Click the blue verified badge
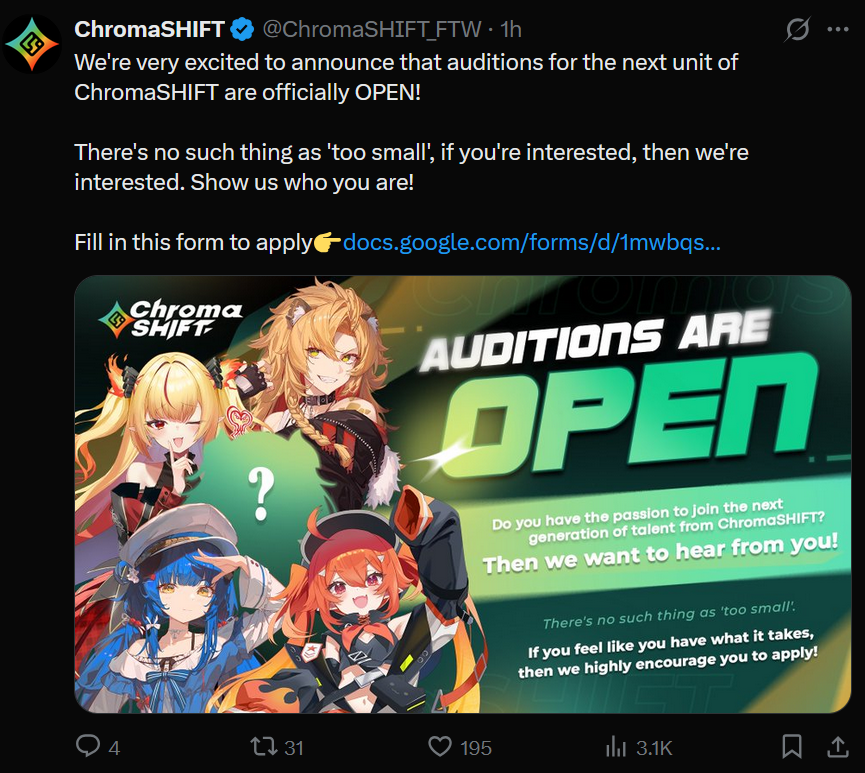 pyautogui.click(x=242, y=29)
